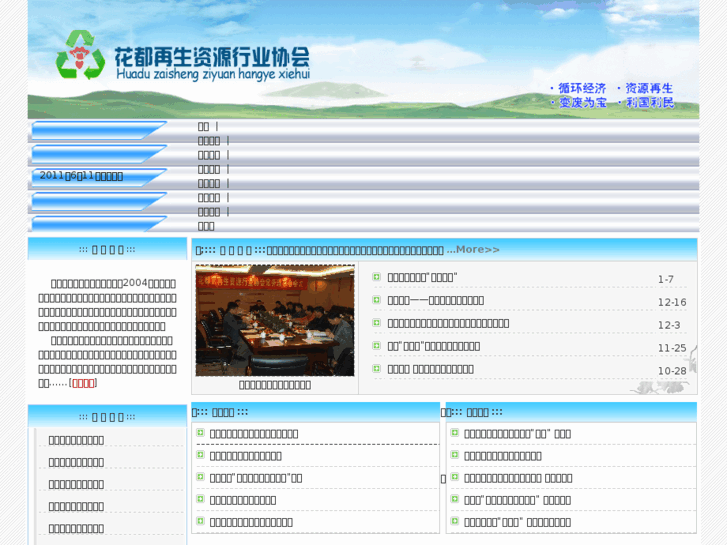Screen dimensions: 727x545
Task: Open the conference meeting photo thumbnail
Action: click(x=275, y=321)
